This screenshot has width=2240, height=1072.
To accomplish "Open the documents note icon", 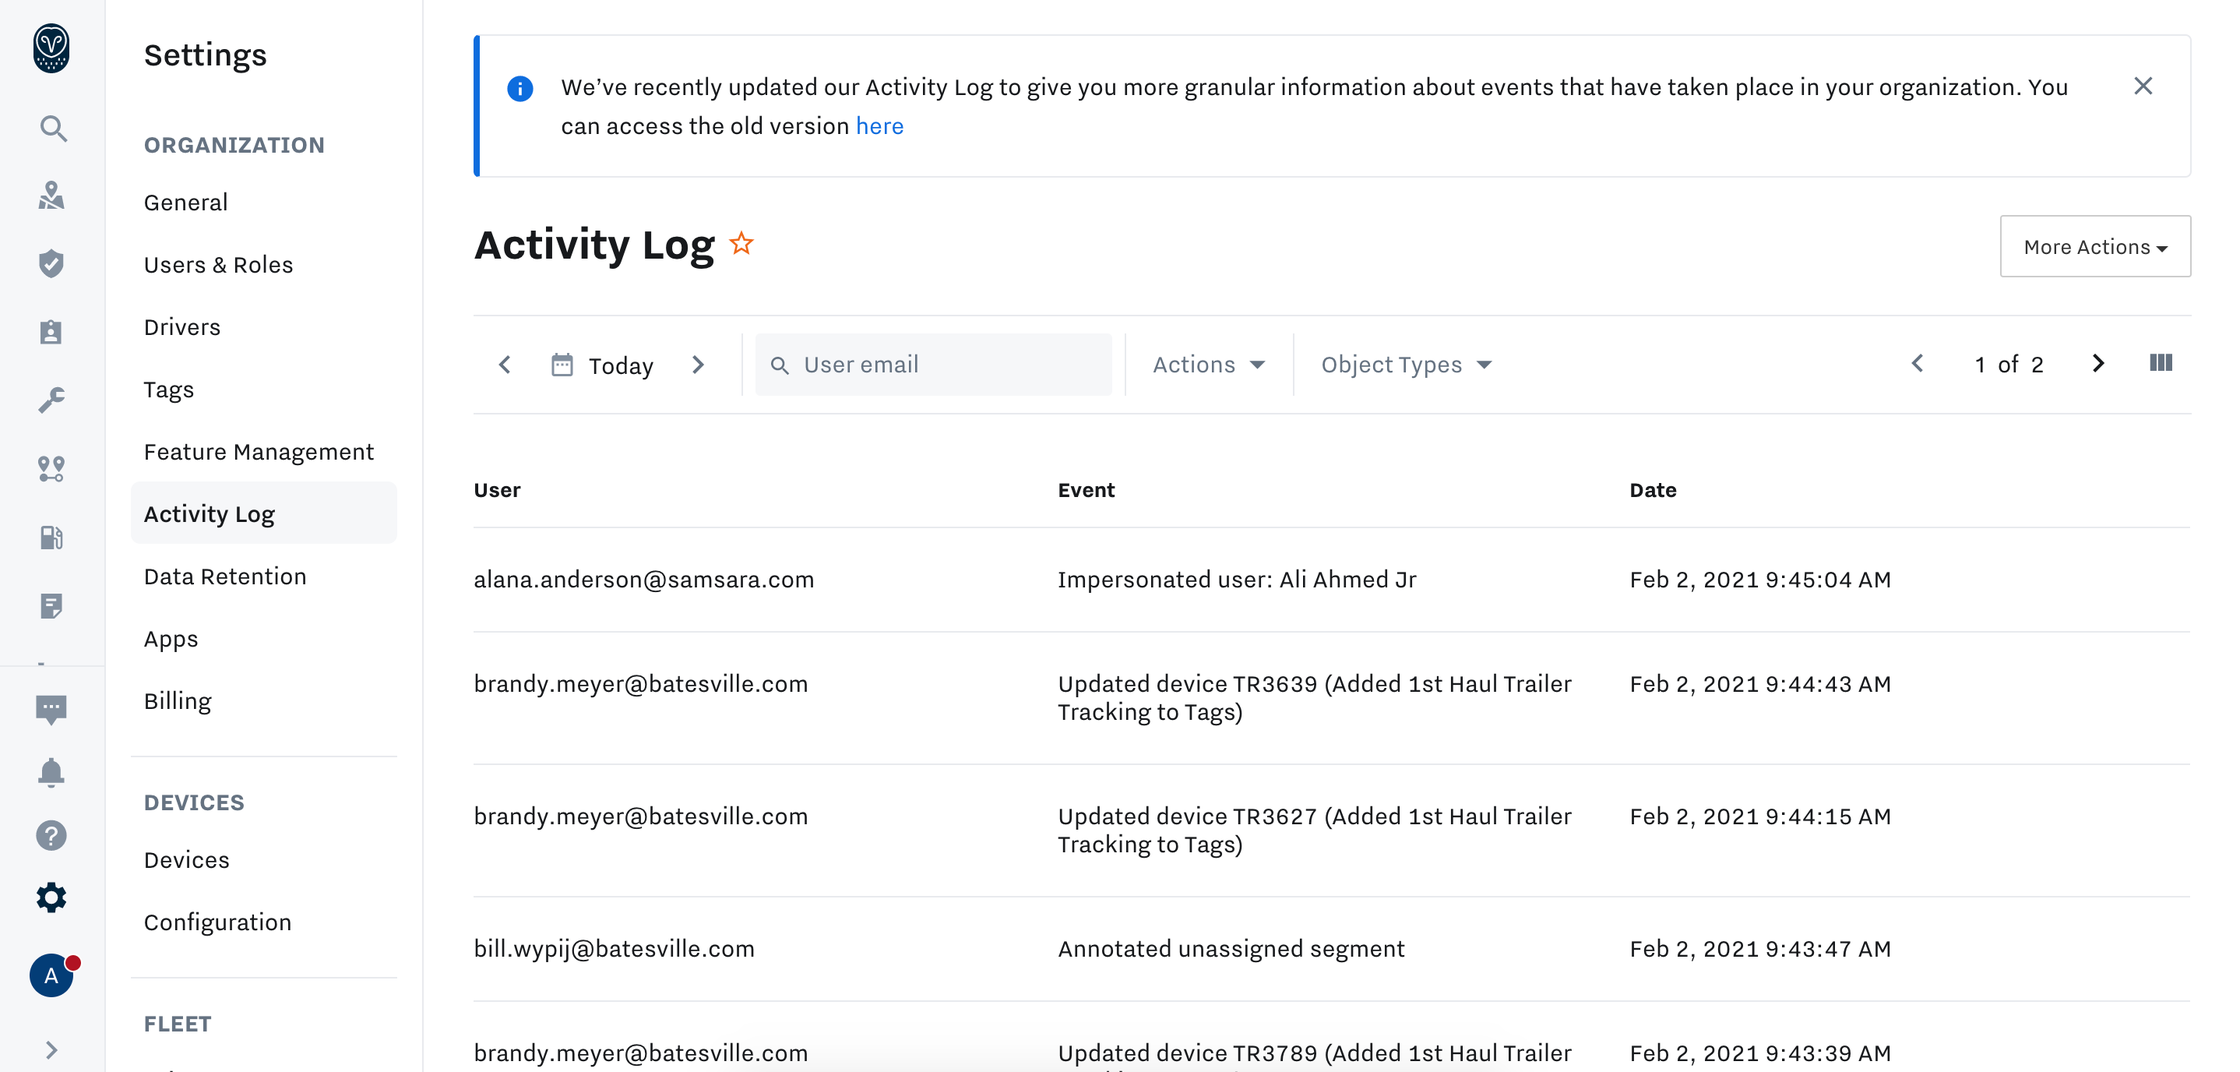I will pos(51,606).
